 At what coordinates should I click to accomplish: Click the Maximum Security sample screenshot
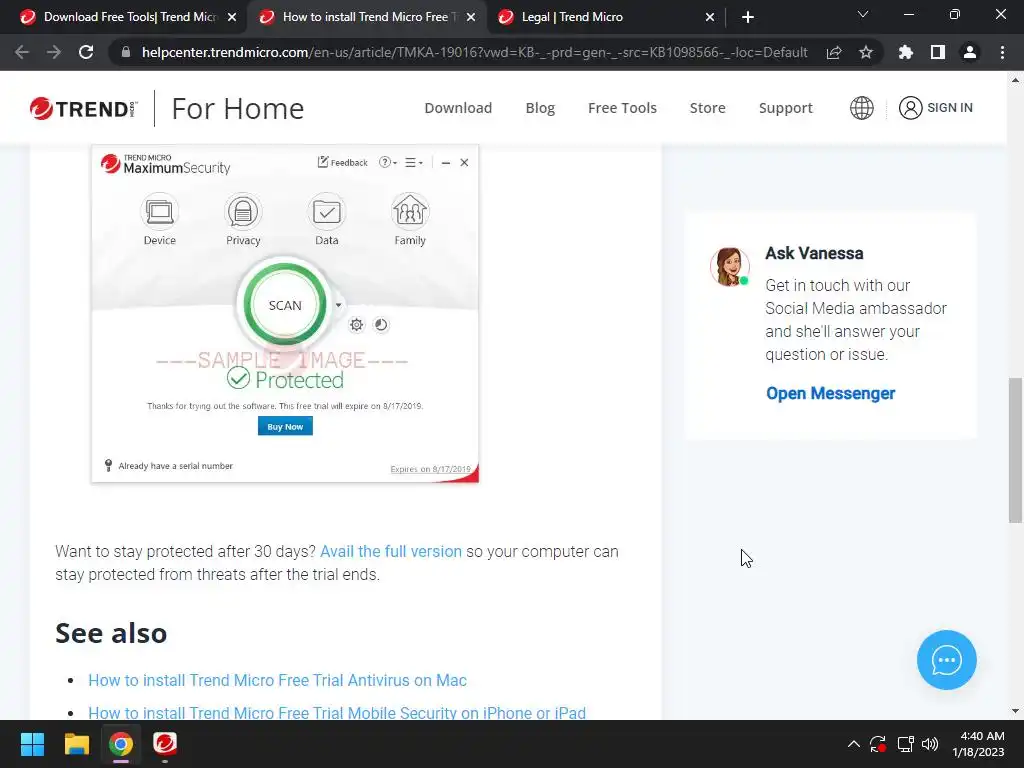point(285,314)
